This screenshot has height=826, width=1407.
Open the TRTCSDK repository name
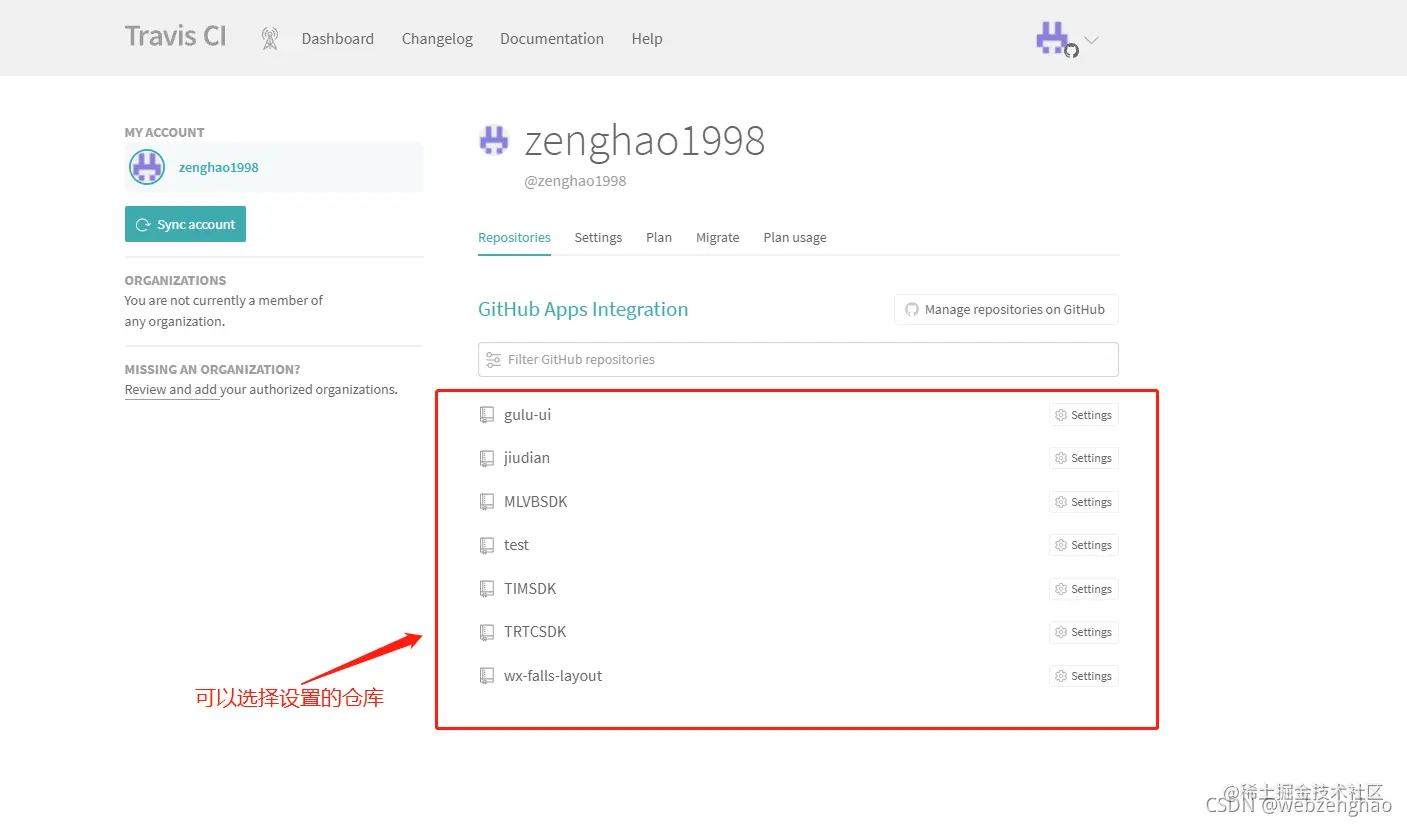click(535, 632)
